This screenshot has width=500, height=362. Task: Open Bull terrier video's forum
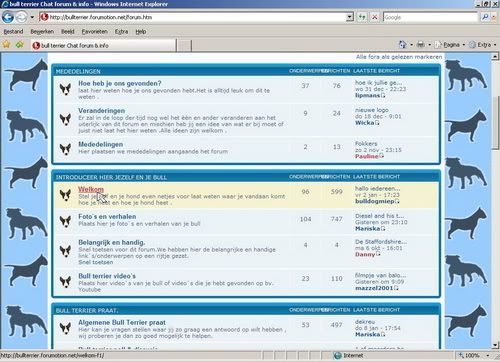(x=107, y=276)
